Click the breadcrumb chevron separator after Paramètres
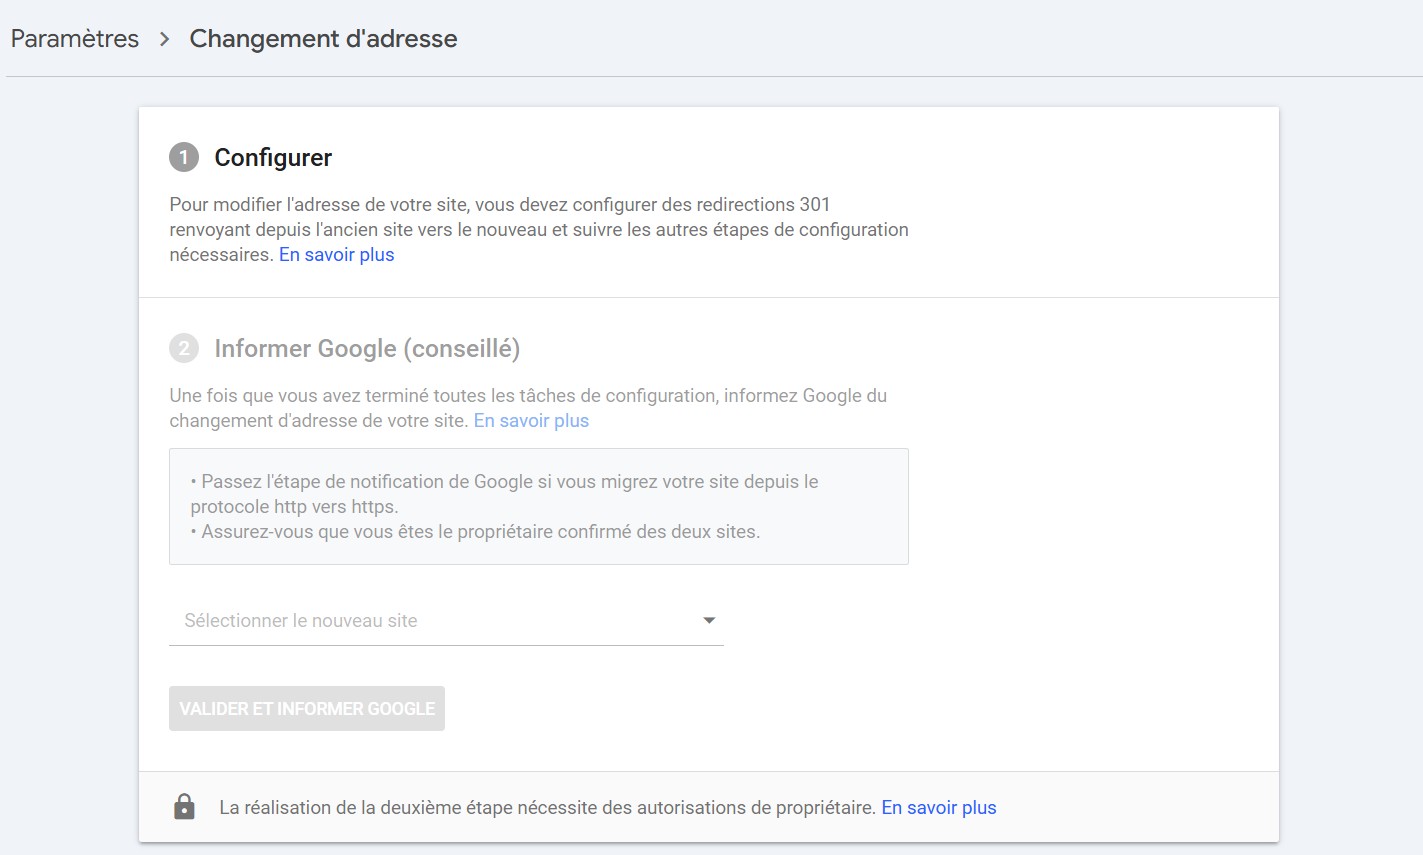The width and height of the screenshot is (1423, 855). coord(164,39)
